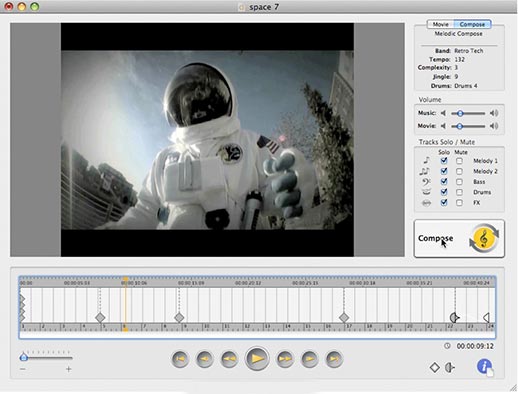Image resolution: width=518 pixels, height=394 pixels.
Task: Mute the Bass track
Action: 459,182
